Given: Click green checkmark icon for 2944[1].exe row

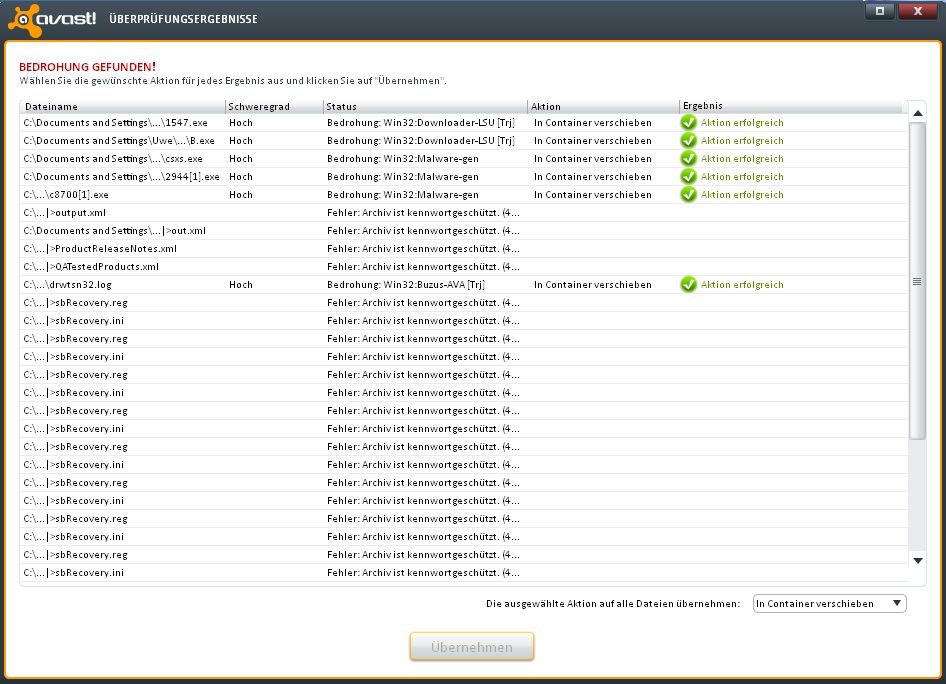Looking at the screenshot, I should click(x=688, y=176).
